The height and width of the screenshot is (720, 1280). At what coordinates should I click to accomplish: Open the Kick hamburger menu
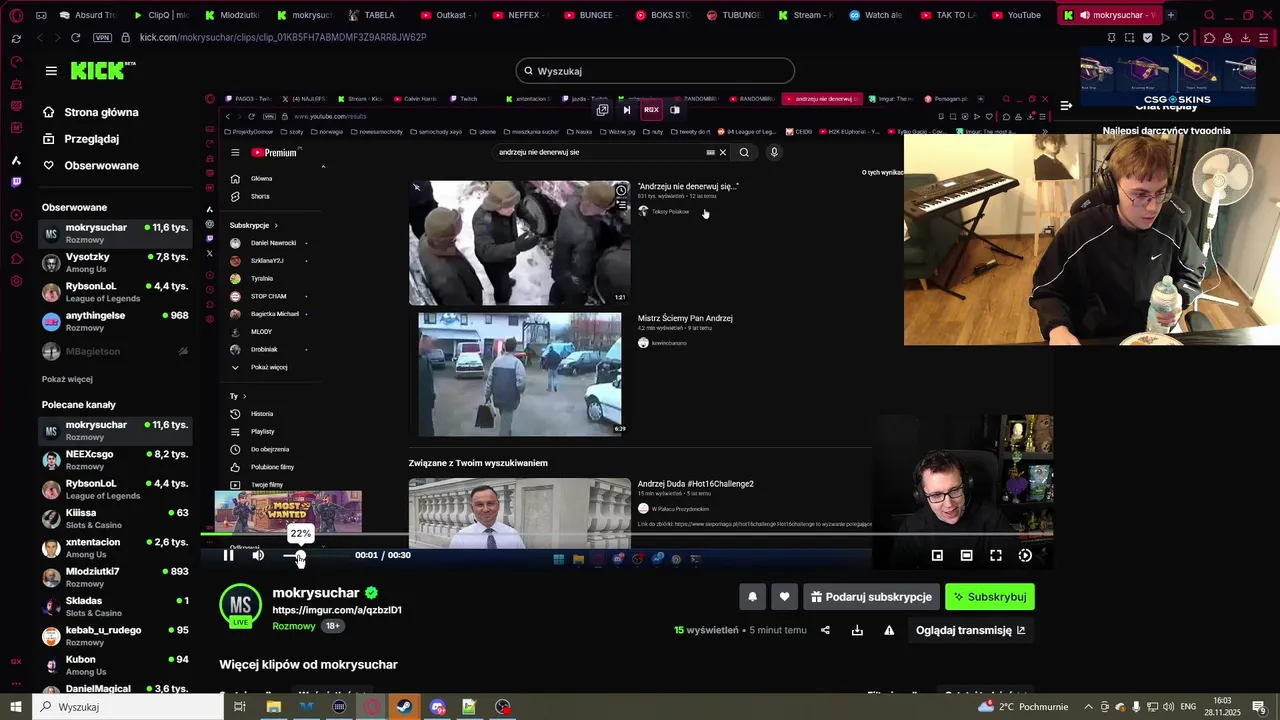point(51,71)
